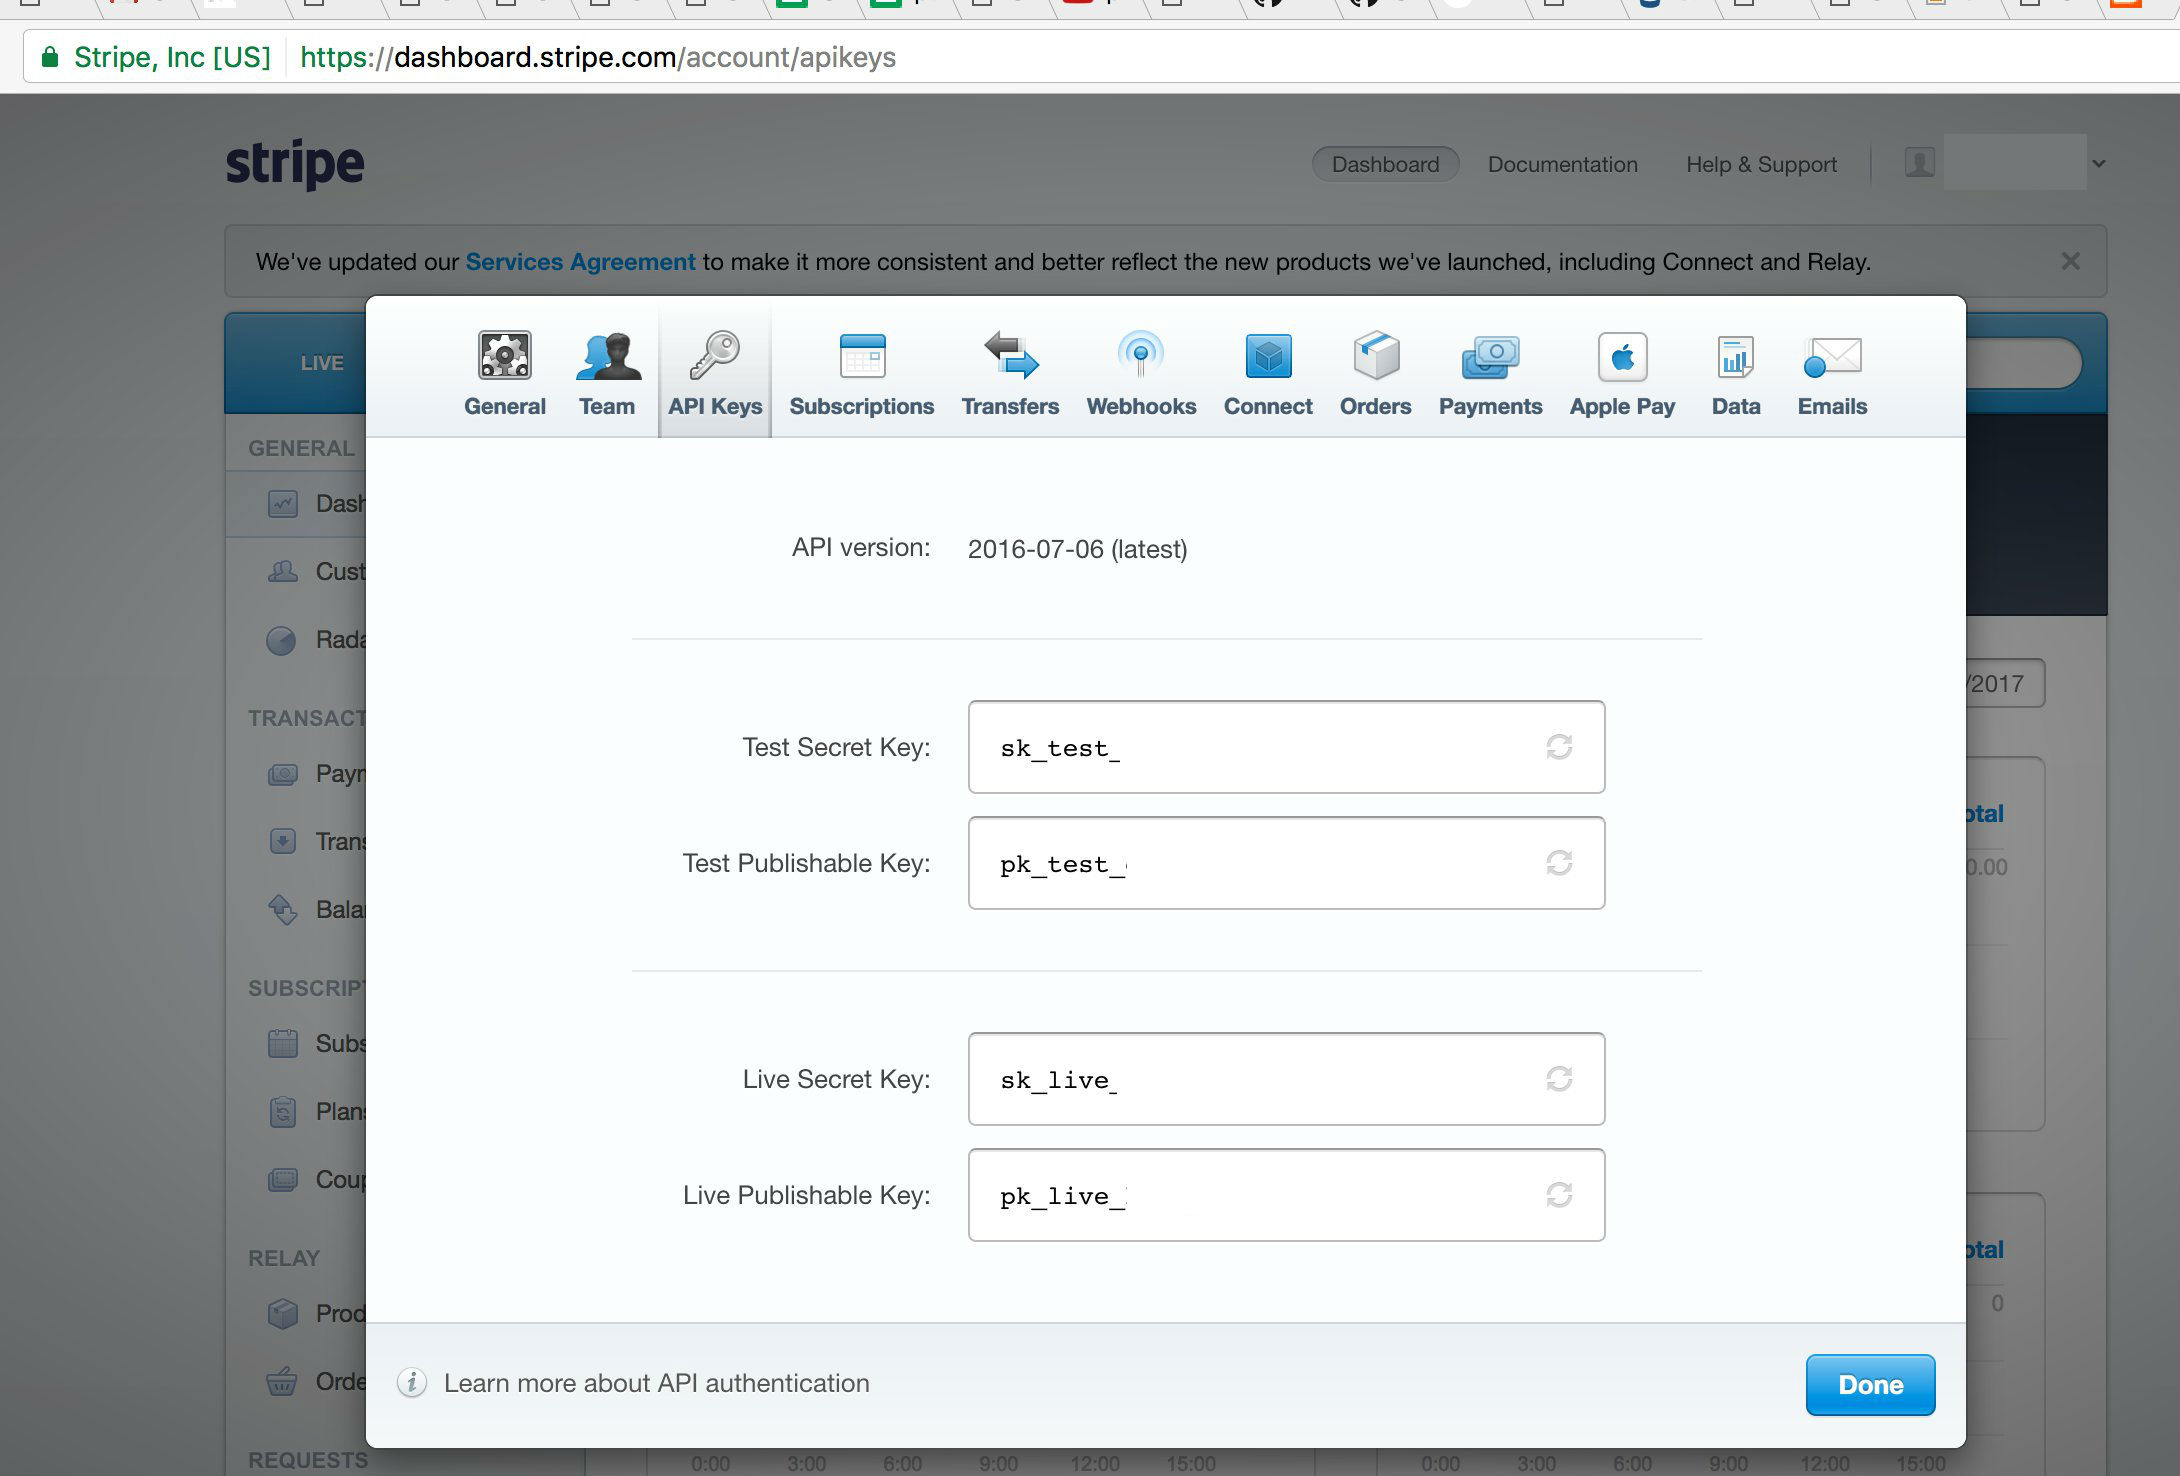Select the Connect cube icon
The height and width of the screenshot is (1476, 2180).
click(x=1268, y=357)
